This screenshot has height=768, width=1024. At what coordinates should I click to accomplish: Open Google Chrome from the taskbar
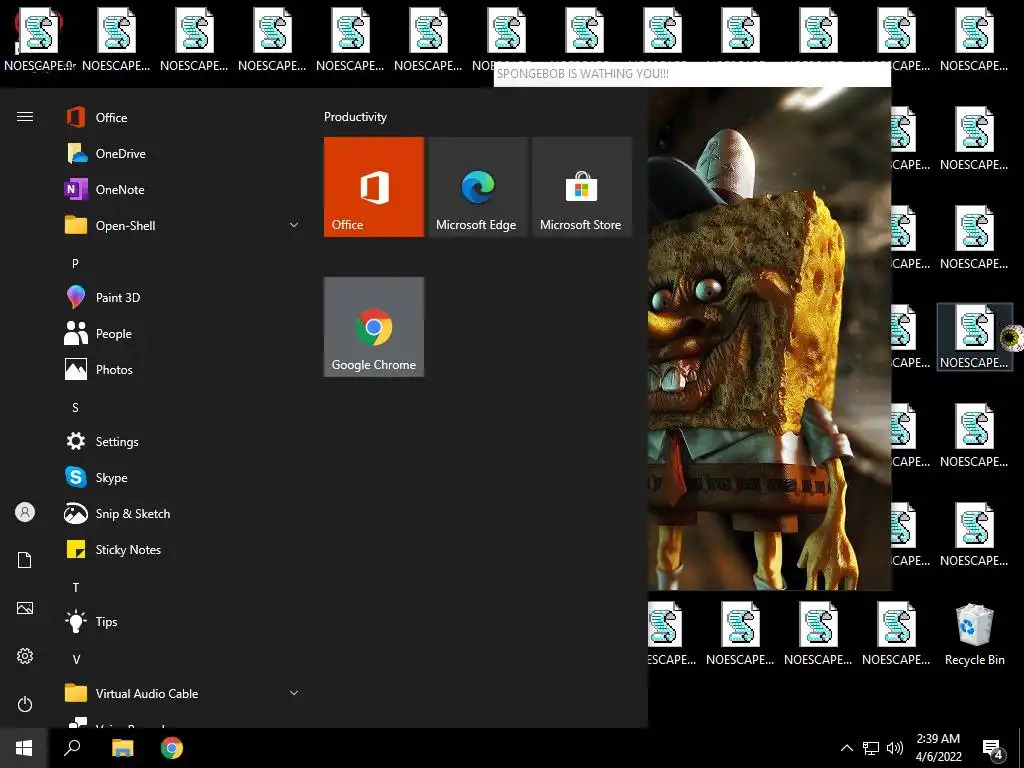coord(172,748)
